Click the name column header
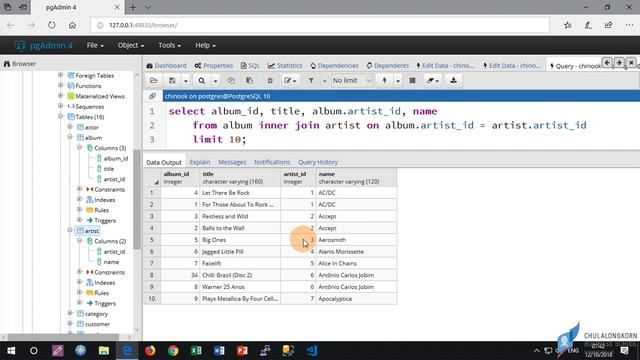This screenshot has height=360, width=640. pyautogui.click(x=356, y=178)
